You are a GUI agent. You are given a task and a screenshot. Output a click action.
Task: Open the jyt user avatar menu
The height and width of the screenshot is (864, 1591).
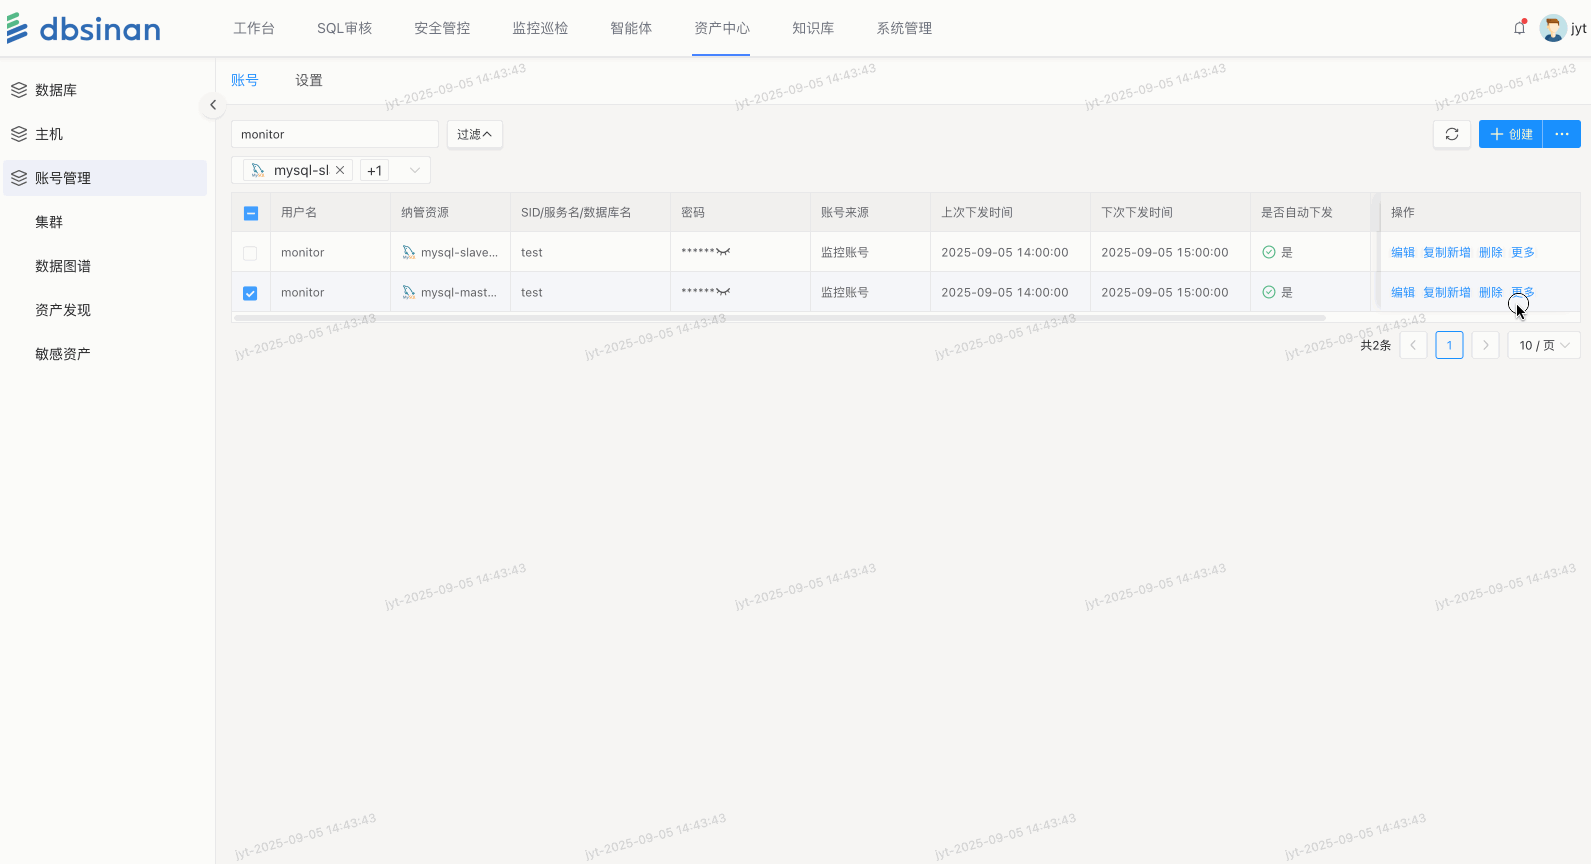(x=1553, y=28)
